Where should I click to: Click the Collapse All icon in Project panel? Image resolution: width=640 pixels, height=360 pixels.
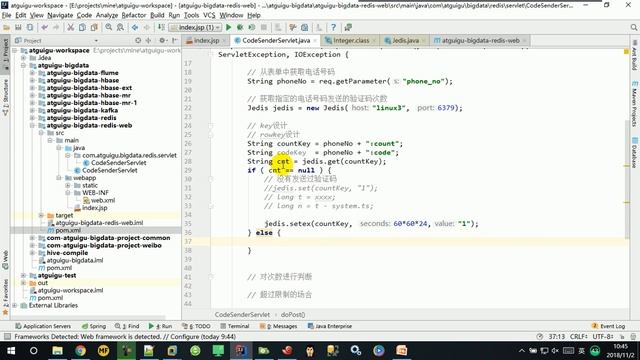tap(149, 40)
